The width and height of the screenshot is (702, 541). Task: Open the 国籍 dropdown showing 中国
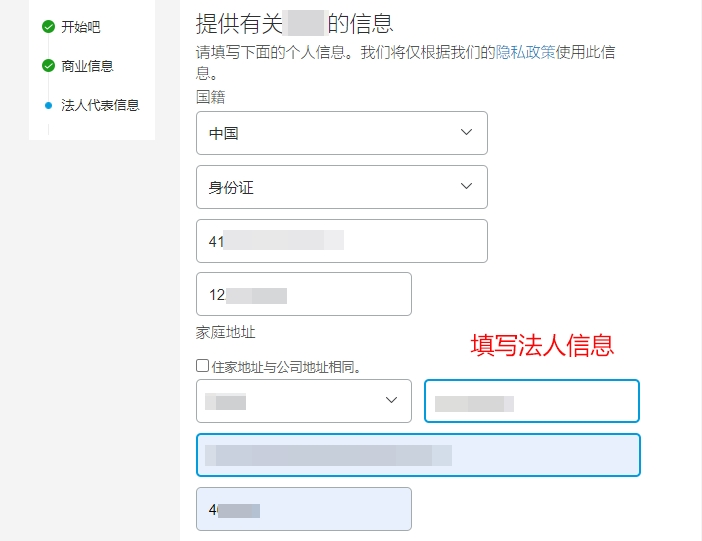[342, 133]
